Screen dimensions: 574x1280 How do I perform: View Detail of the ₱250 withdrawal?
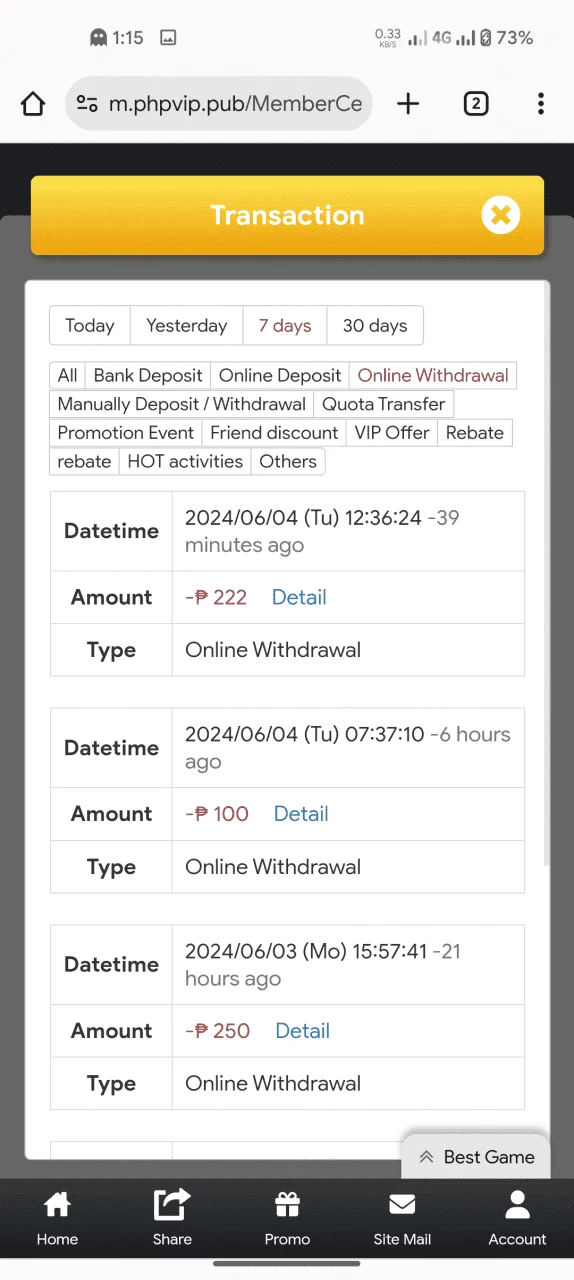pos(302,1031)
